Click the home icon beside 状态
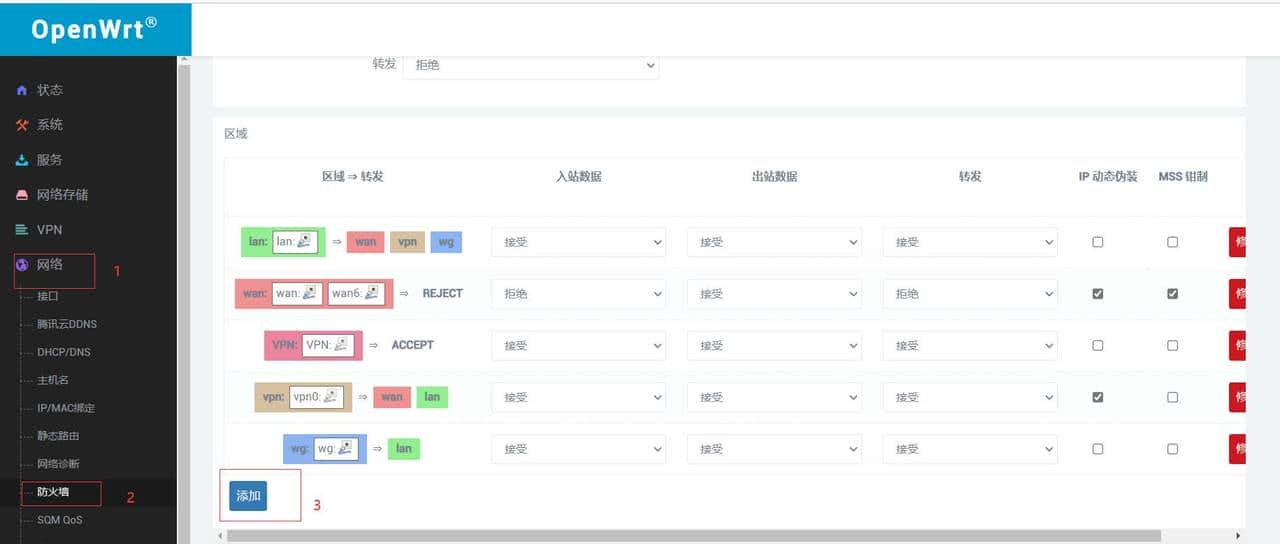This screenshot has height=544, width=1280. pyautogui.click(x=22, y=90)
